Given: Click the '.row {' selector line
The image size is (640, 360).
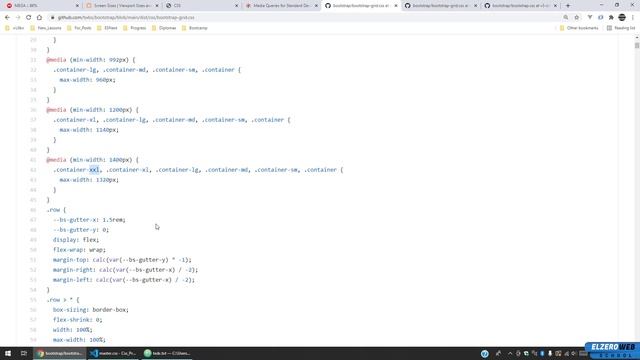Looking at the screenshot, I should click(56, 210).
